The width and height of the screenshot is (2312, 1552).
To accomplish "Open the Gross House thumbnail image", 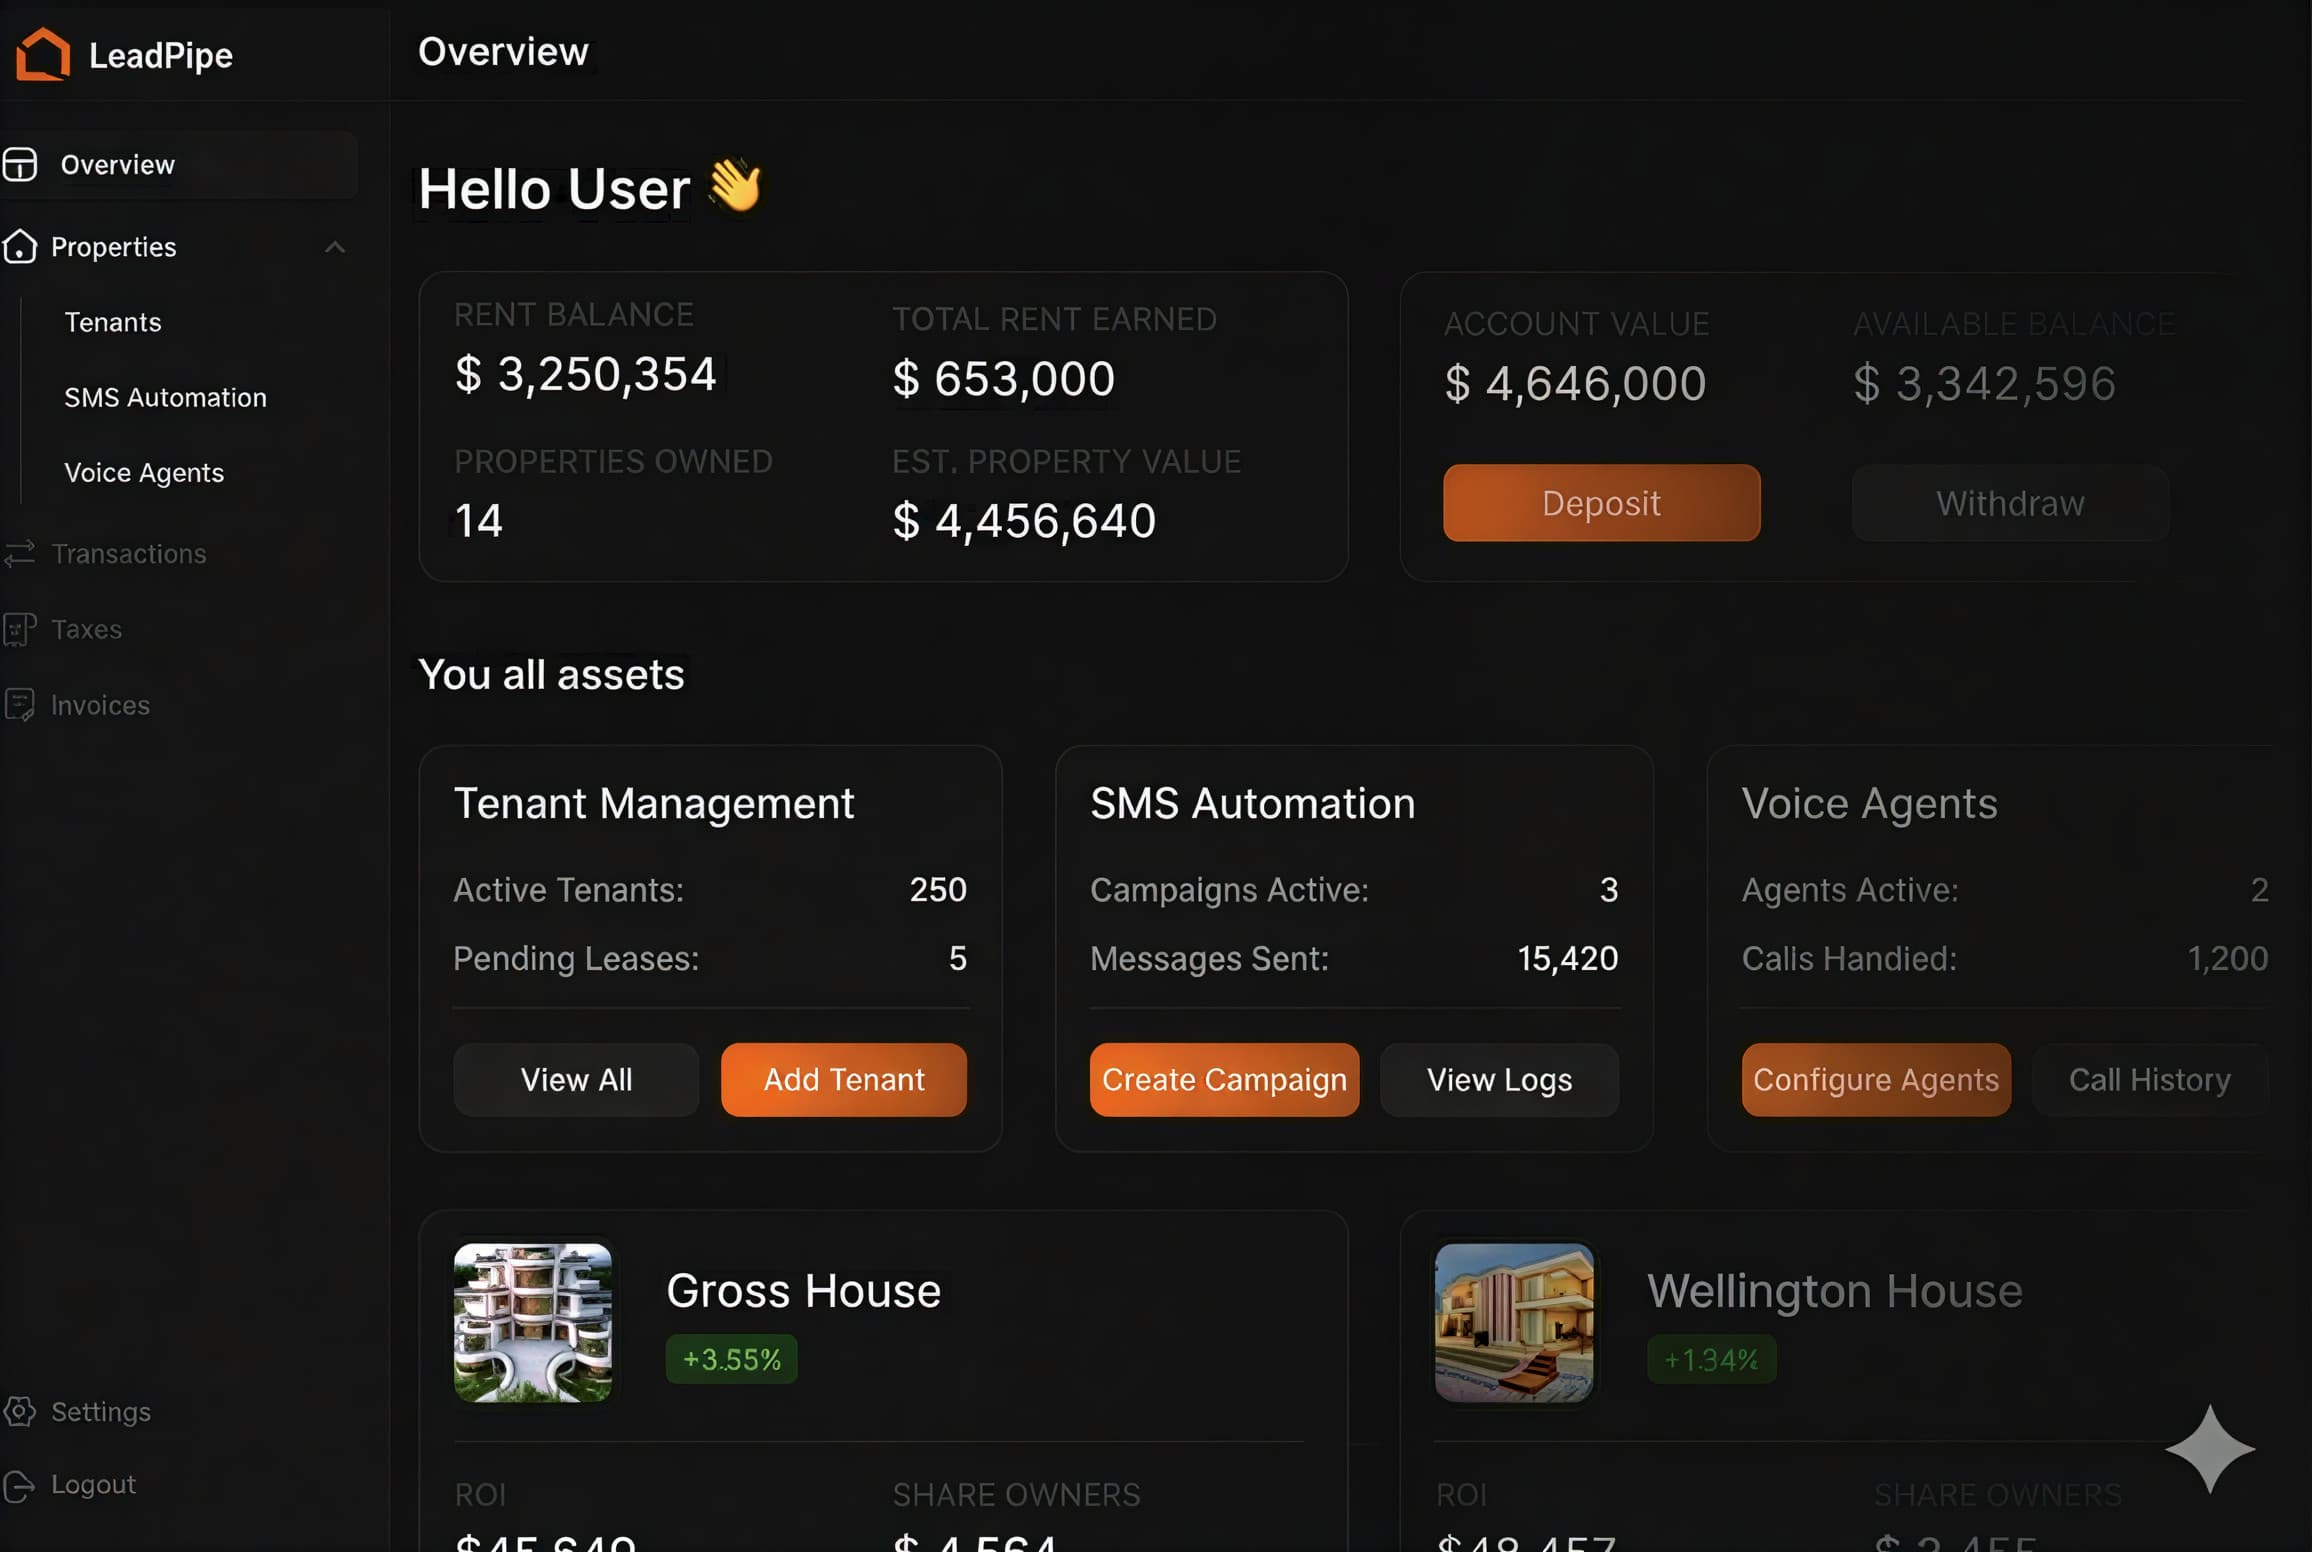I will click(533, 1322).
